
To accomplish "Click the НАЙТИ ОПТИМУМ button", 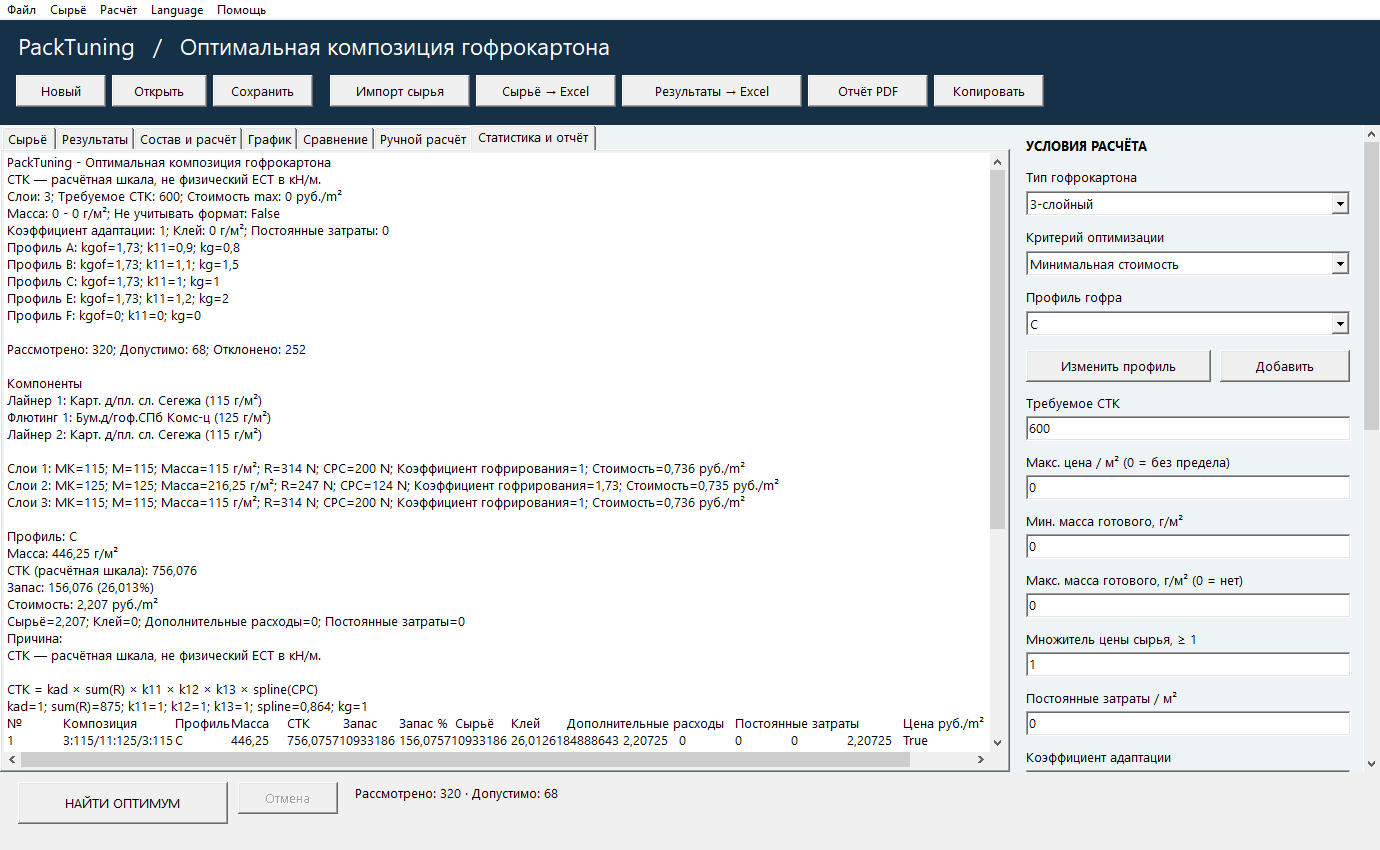I will point(123,802).
